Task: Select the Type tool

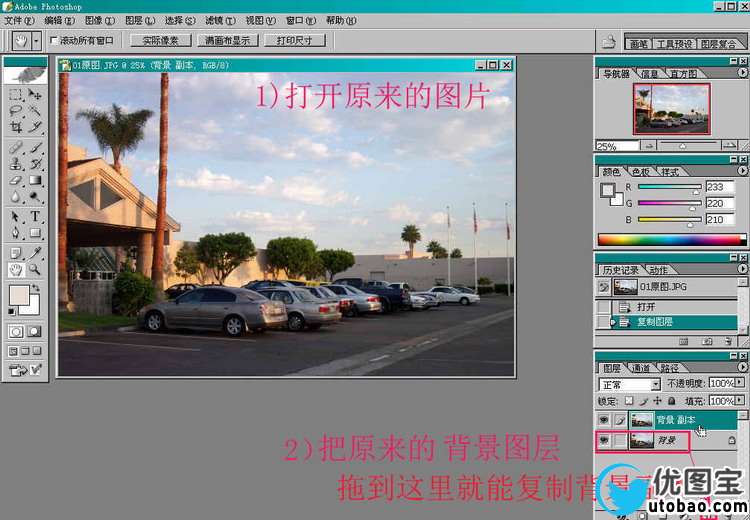Action: [34, 217]
